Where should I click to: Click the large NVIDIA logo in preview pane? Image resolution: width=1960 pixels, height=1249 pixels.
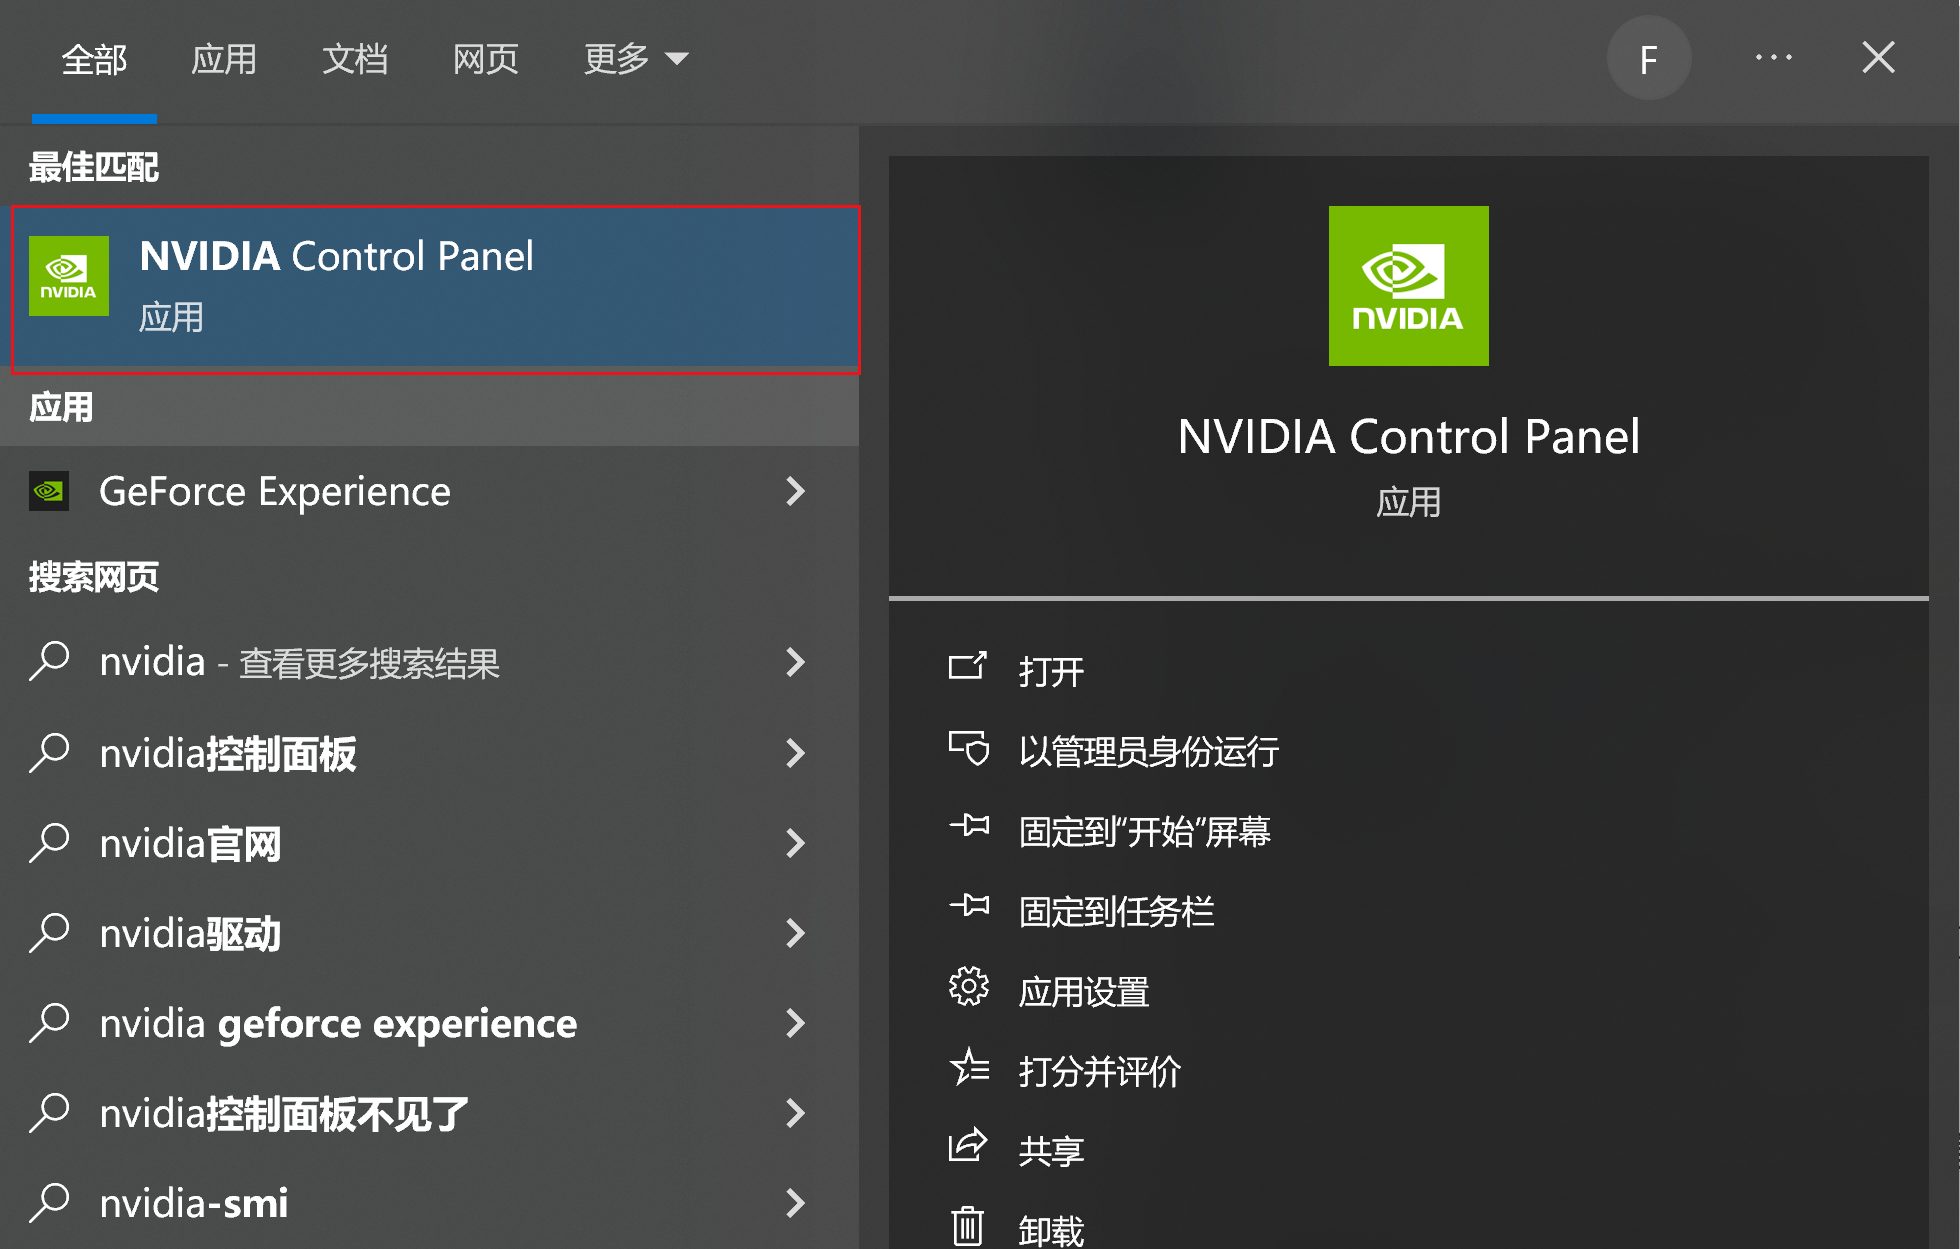tap(1408, 286)
